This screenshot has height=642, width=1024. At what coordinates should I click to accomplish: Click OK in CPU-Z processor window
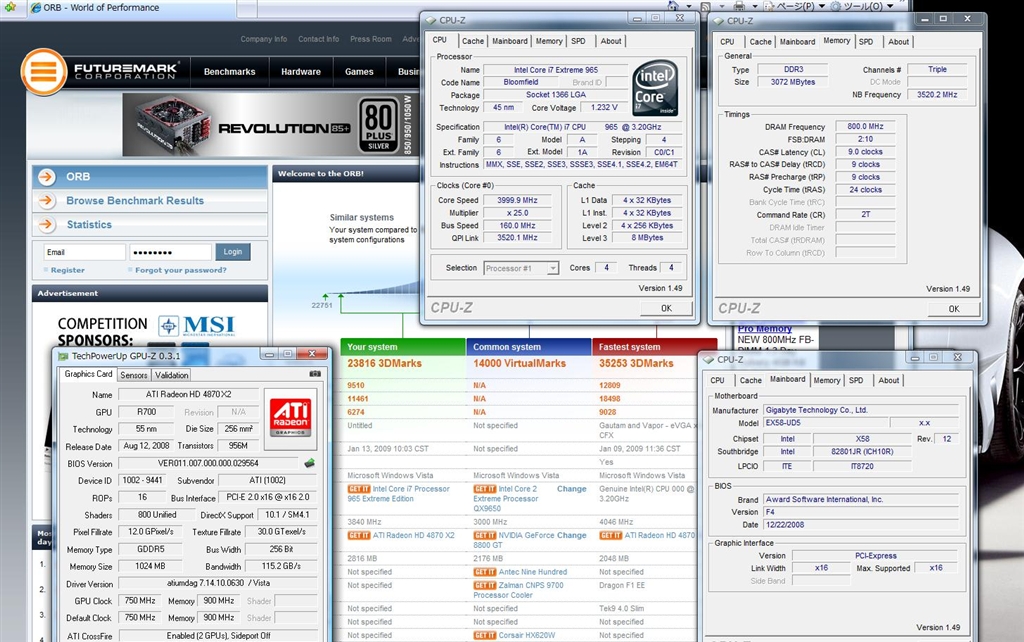[666, 308]
